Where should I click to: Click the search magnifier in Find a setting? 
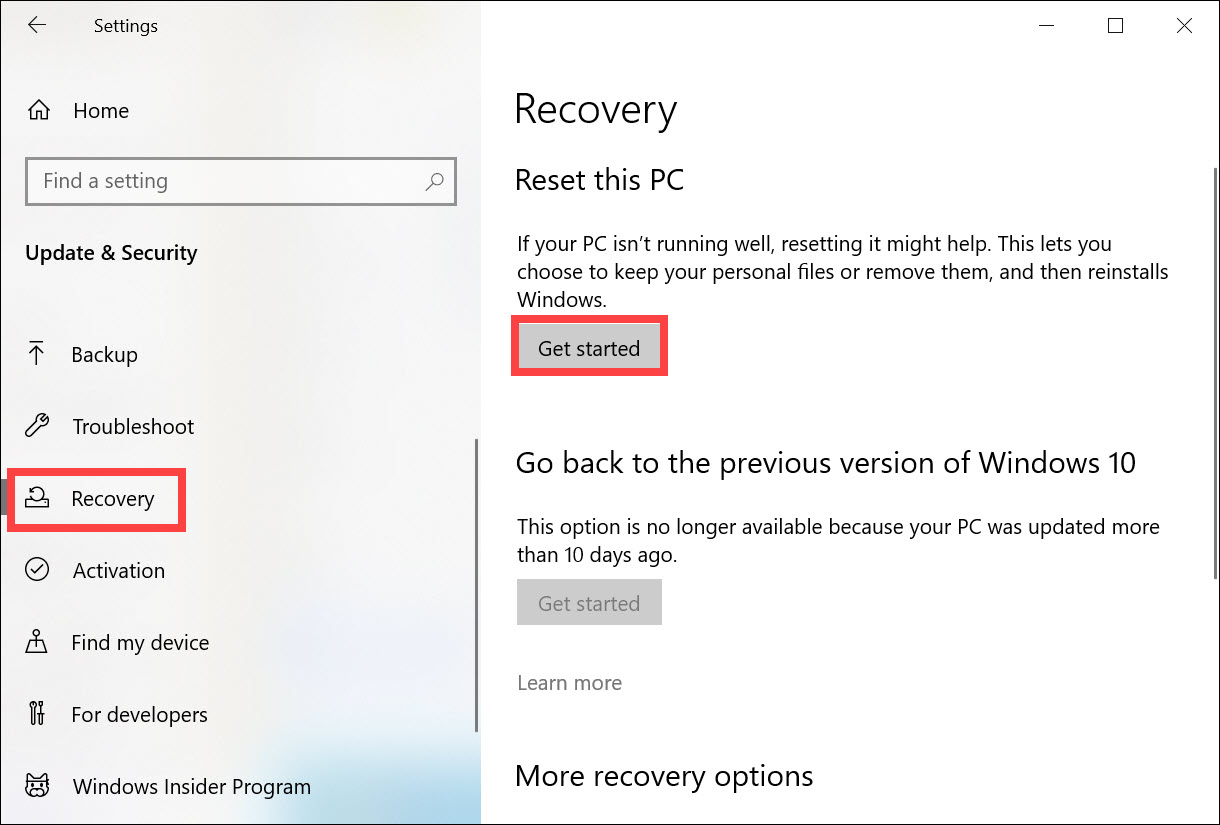tap(434, 181)
